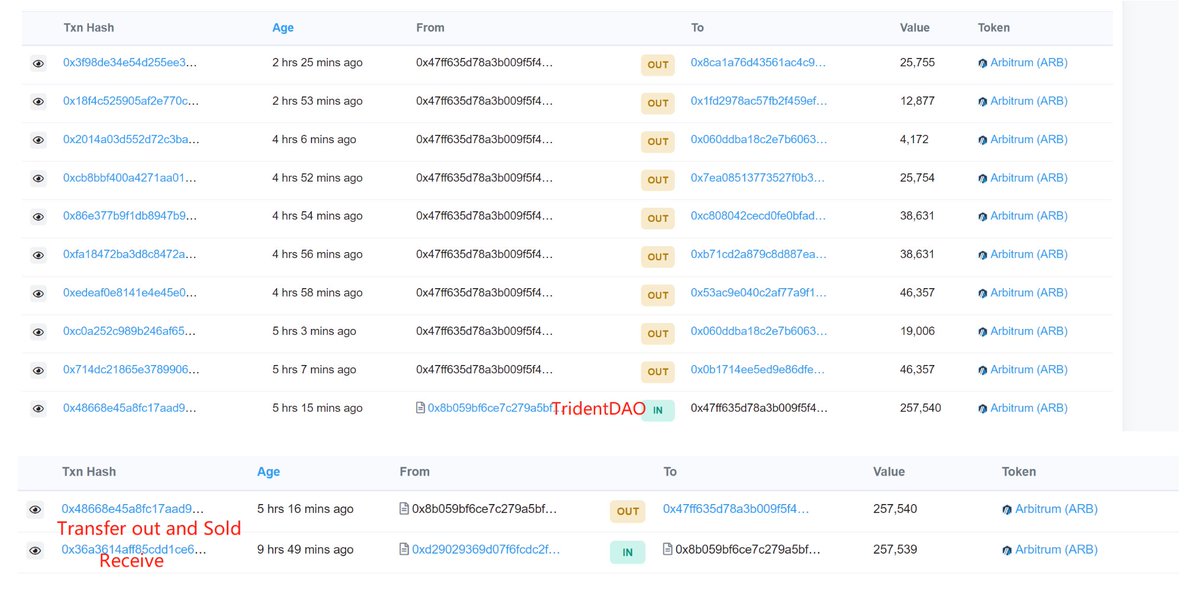This screenshot has width=1200, height=591.
Task: Click eye icon beside hash 0x2014a03d552d72c3ba
Action: point(38,140)
